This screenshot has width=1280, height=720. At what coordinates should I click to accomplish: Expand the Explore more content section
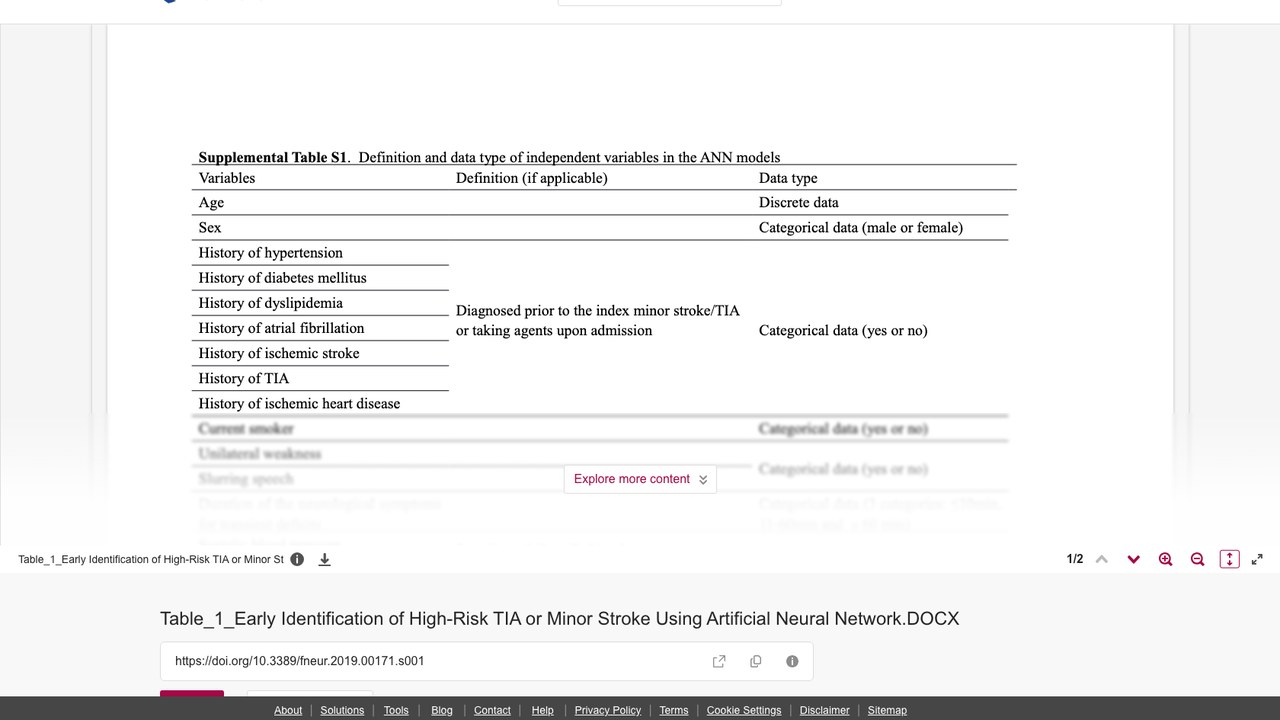tap(640, 479)
